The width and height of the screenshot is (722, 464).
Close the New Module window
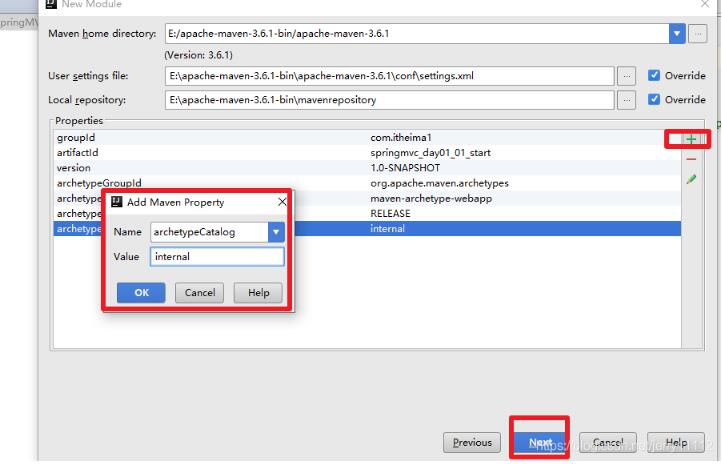705,4
